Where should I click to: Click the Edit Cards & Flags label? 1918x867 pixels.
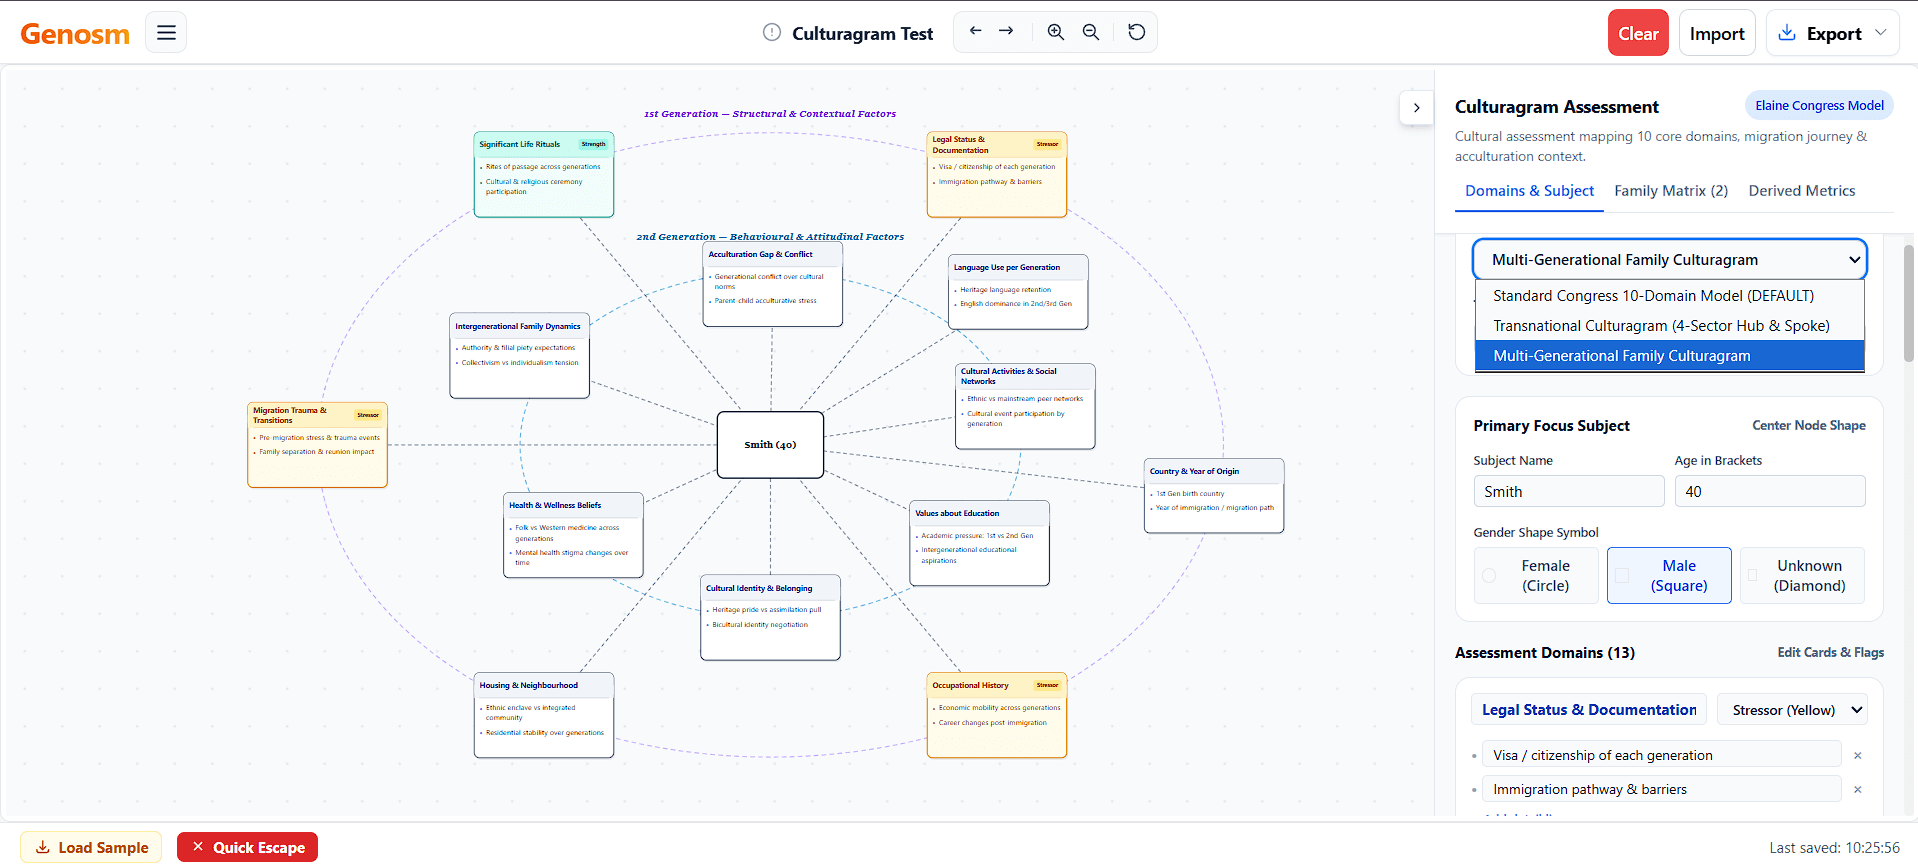[1830, 652]
